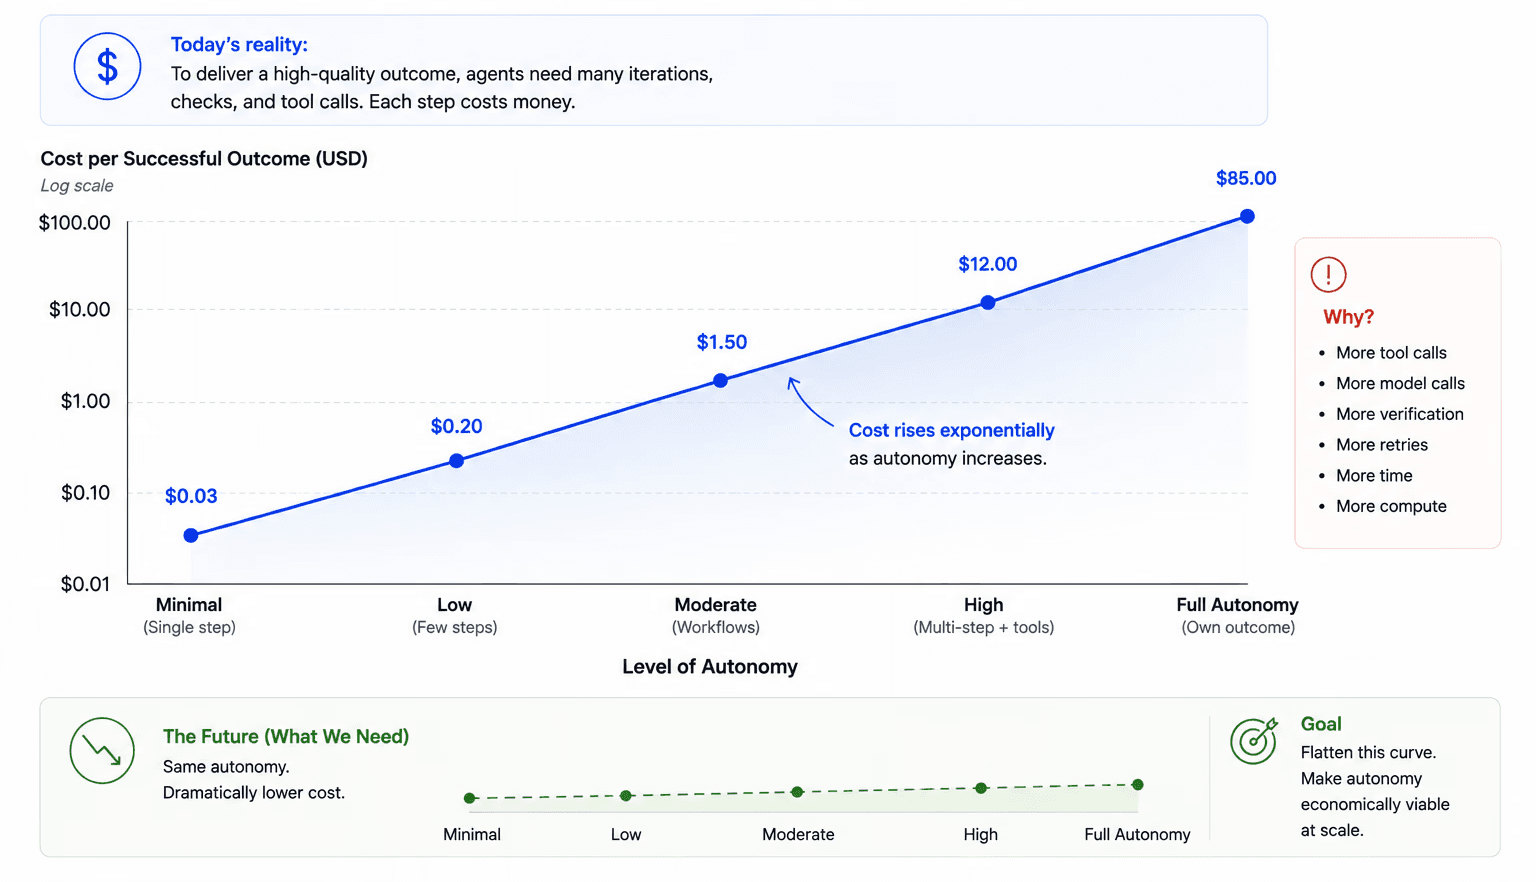Image resolution: width=1536 pixels, height=882 pixels.
Task: Click the "(Workflows)" axis sublabel
Action: (x=716, y=628)
